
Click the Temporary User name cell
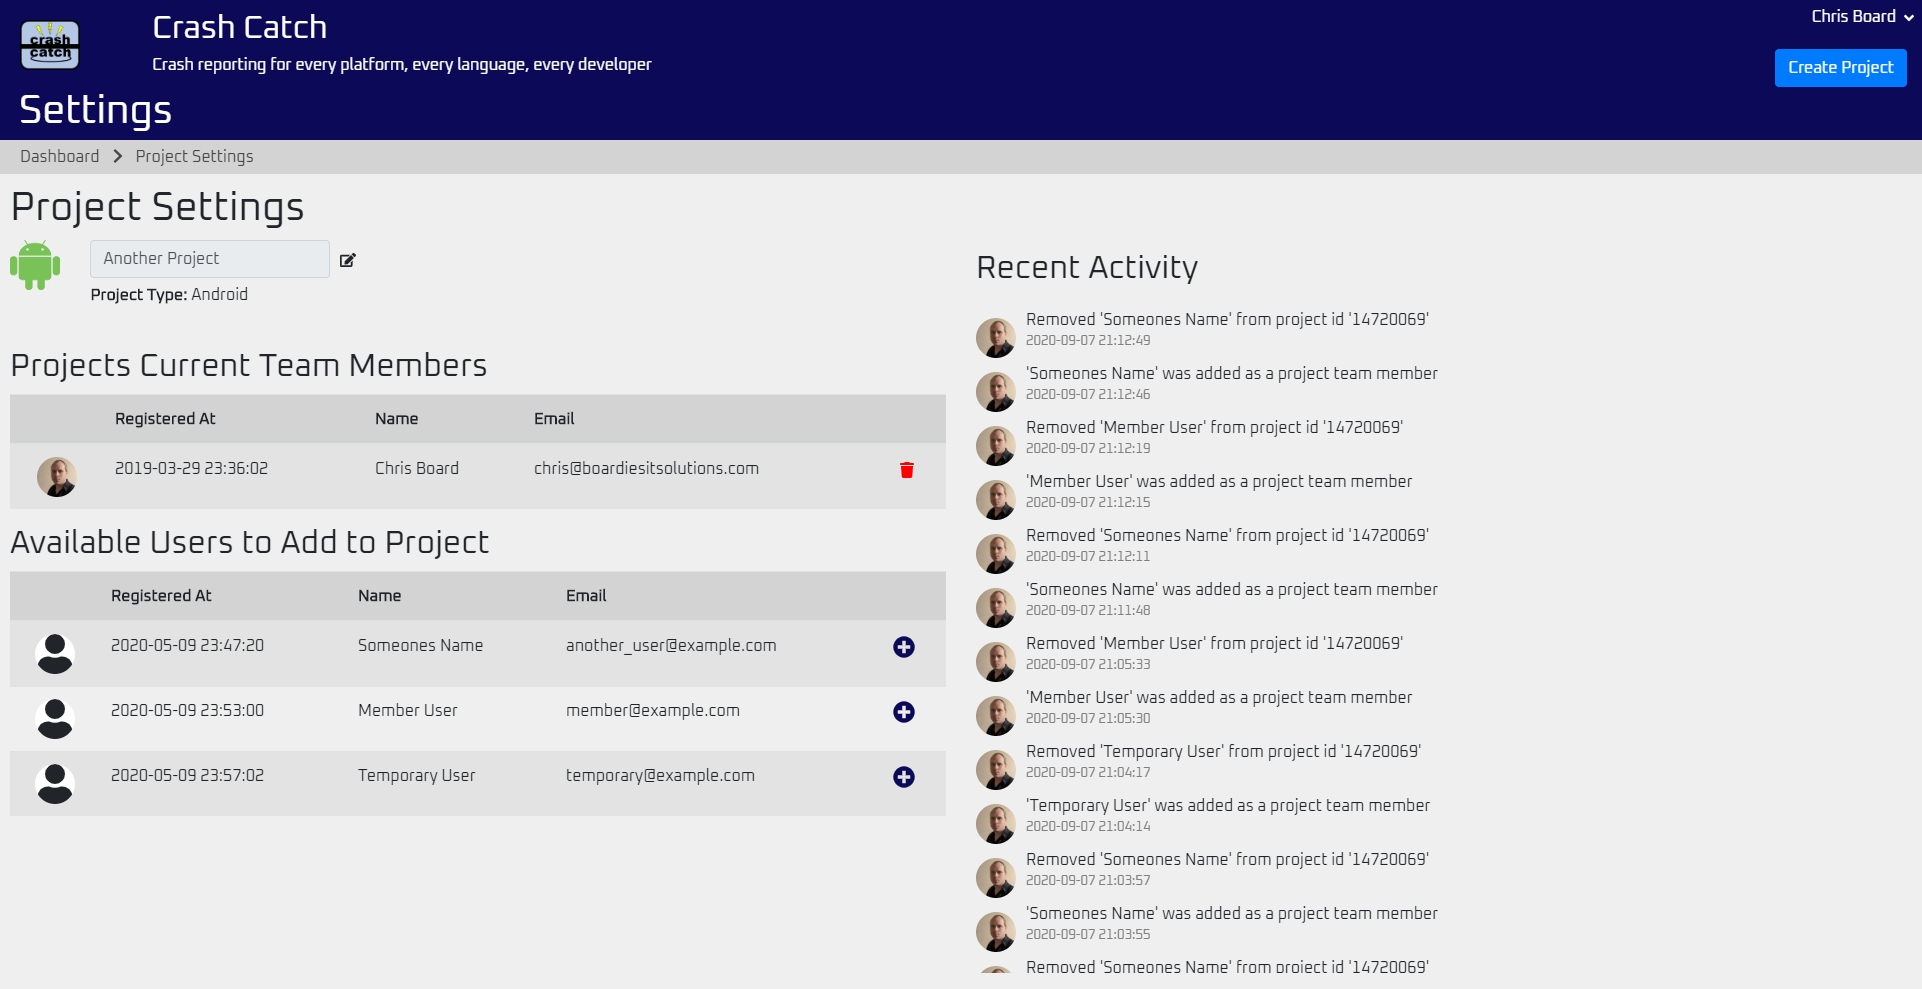416,775
